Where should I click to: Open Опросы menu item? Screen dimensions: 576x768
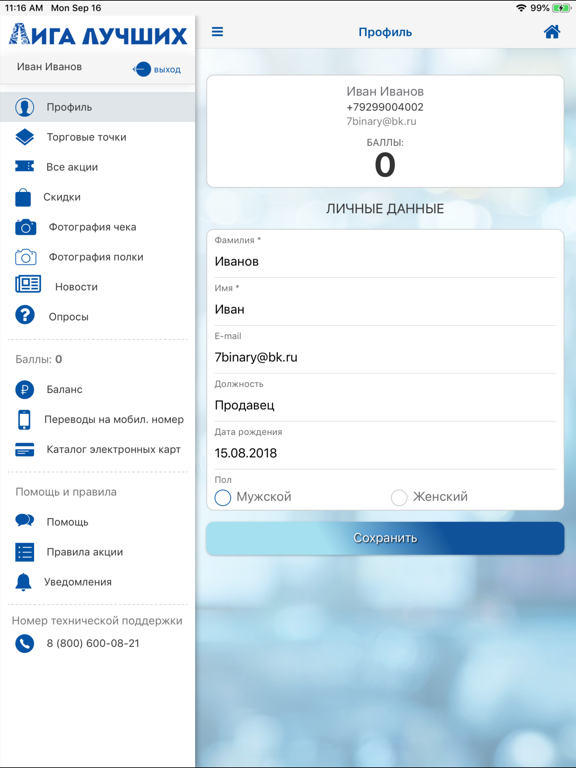click(97, 316)
